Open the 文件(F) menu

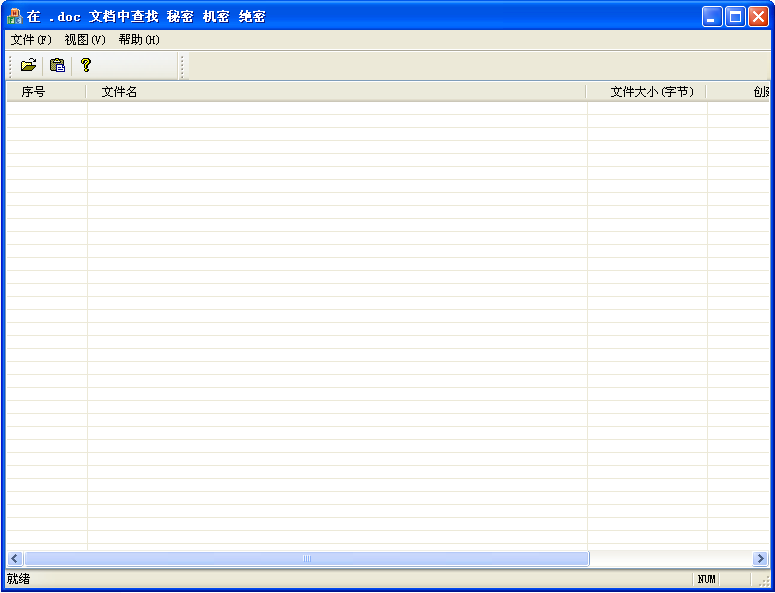(31, 40)
